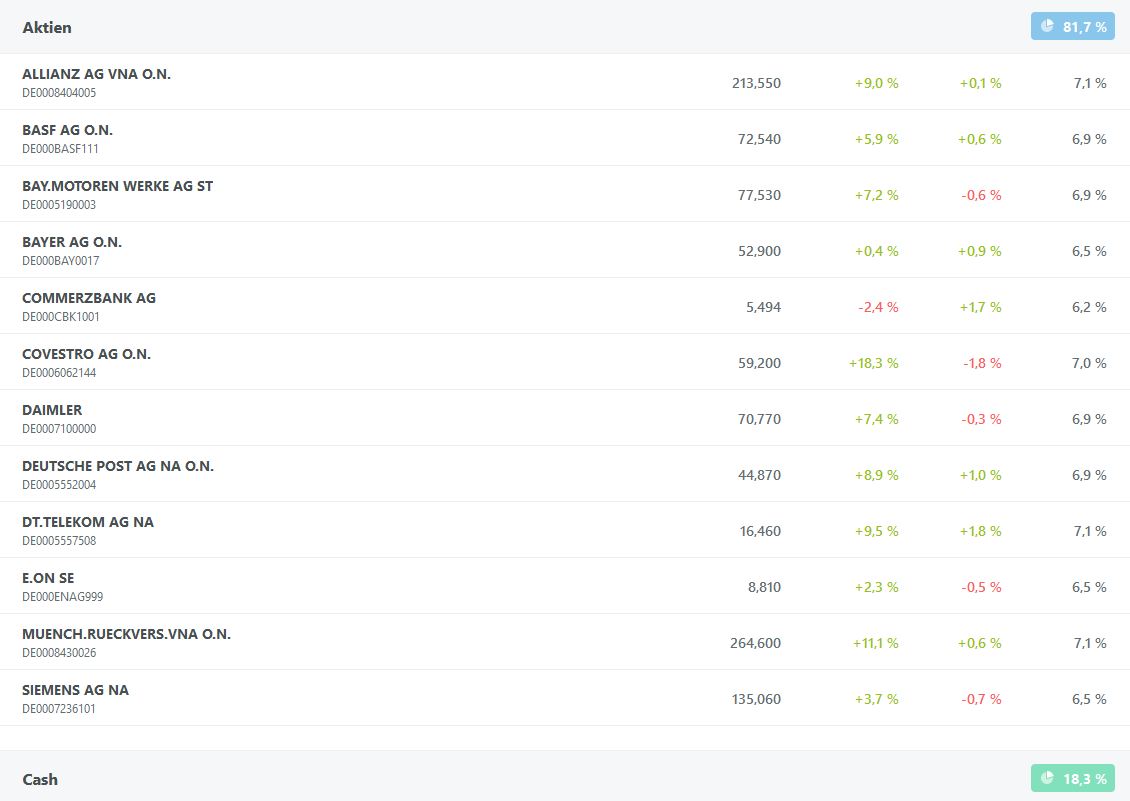Open the ALLIANZ AG VNA O.N. stock

(96, 74)
